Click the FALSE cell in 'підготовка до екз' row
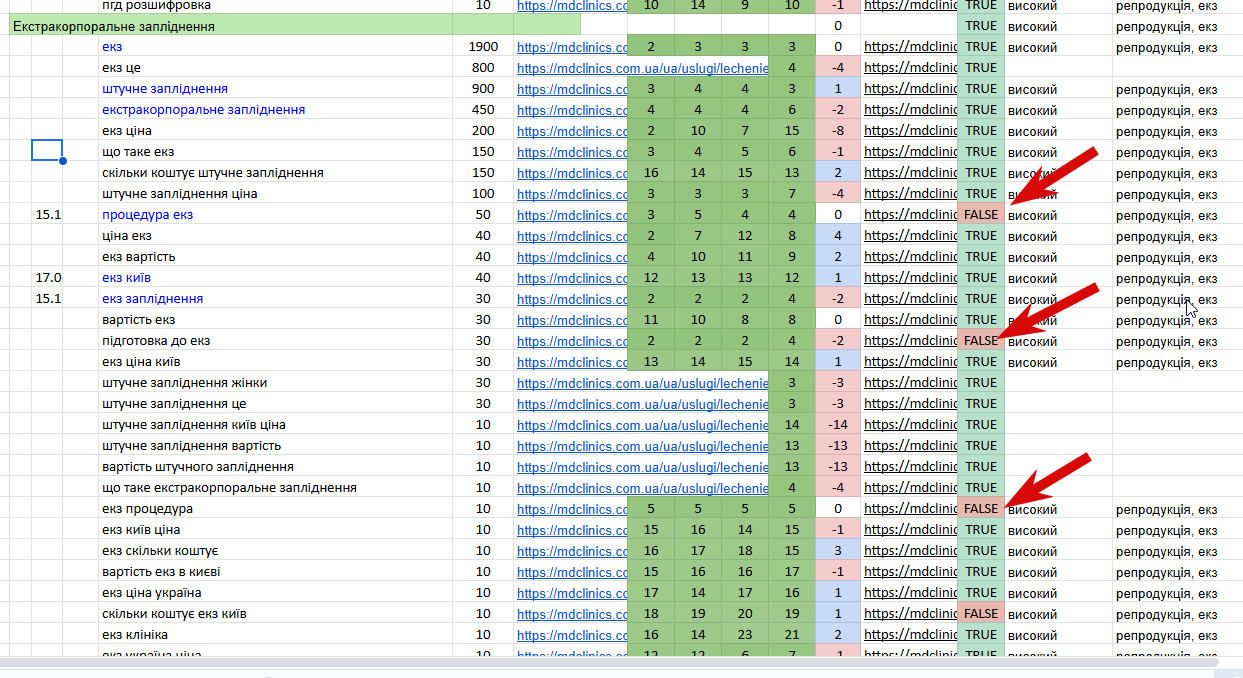Screen dimensions: 1243x678 click(x=981, y=341)
